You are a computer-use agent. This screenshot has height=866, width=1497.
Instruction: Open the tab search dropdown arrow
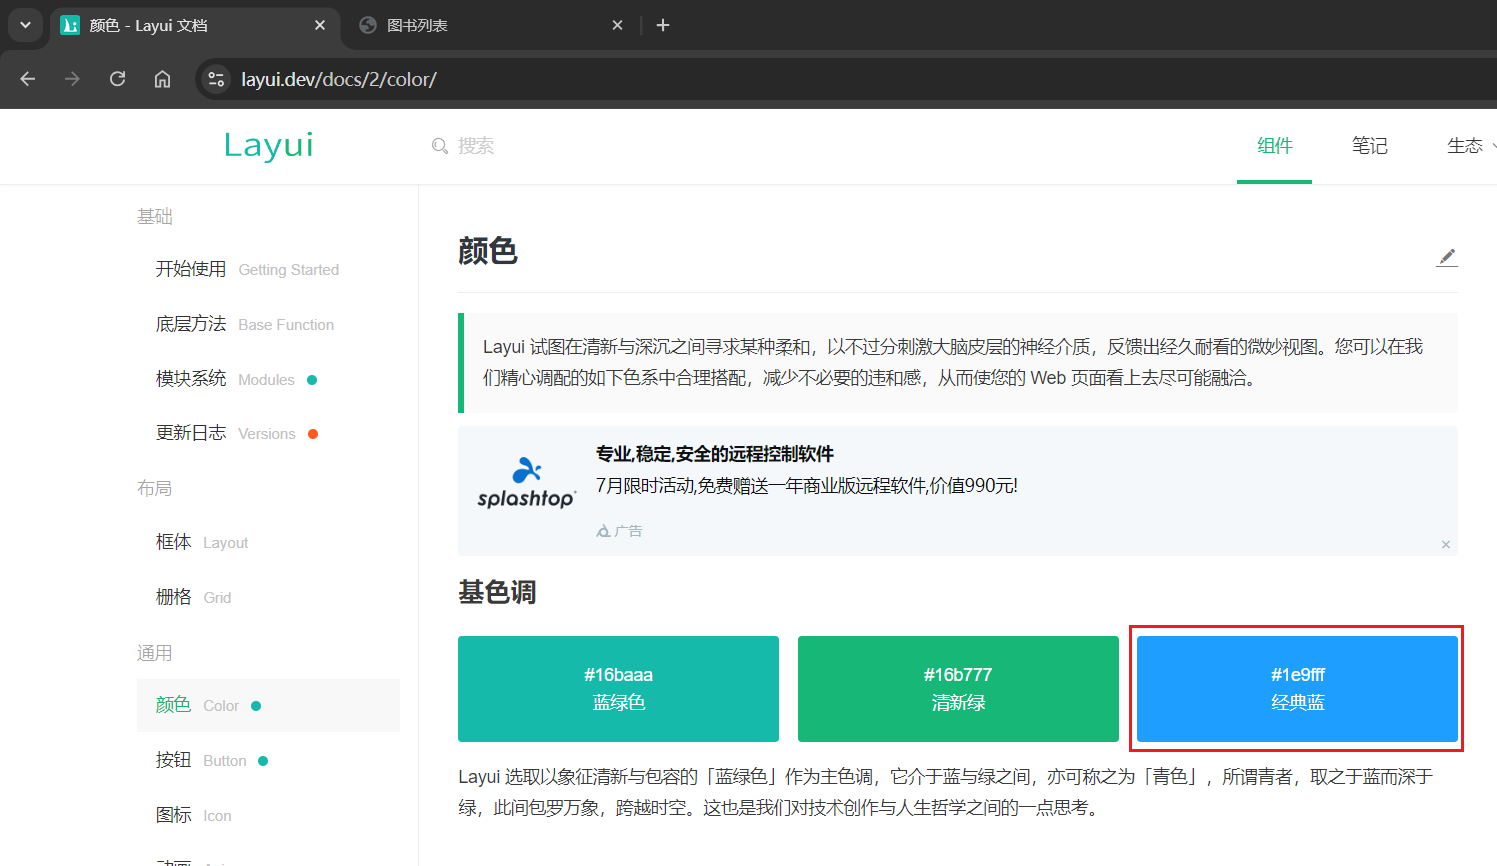(25, 25)
